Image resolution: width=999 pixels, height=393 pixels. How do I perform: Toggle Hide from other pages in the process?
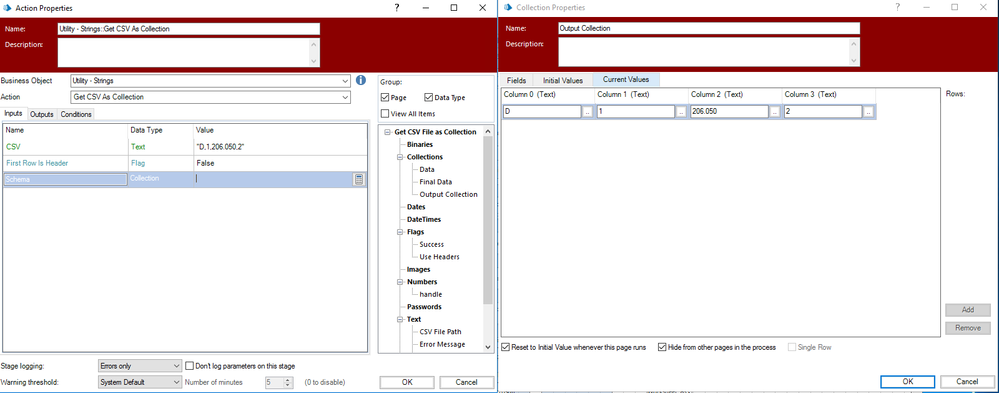click(662, 348)
